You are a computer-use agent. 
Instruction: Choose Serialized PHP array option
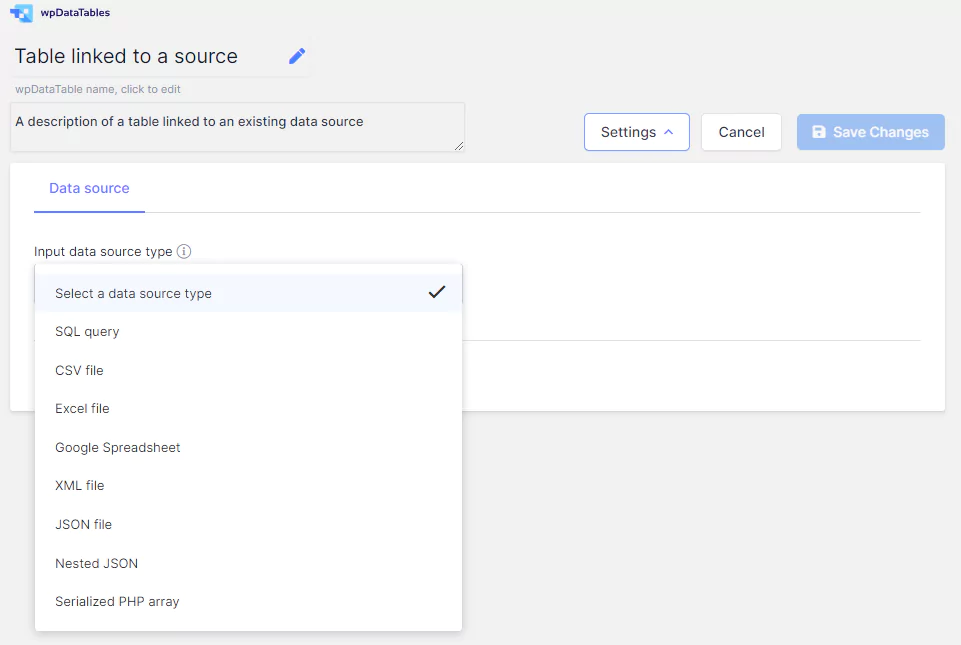click(248, 601)
